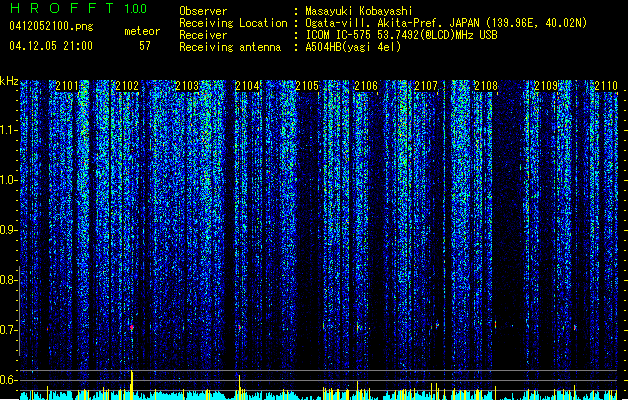The height and width of the screenshot is (400, 629).
Task: Click the Observer label
Action: (203, 11)
